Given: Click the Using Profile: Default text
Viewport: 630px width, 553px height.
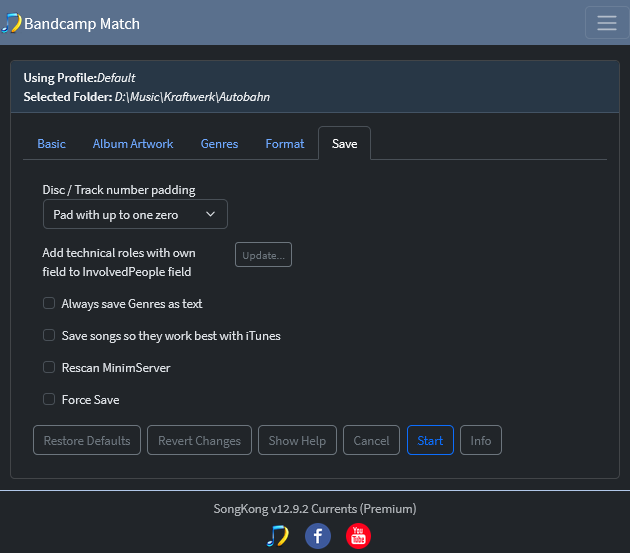Looking at the screenshot, I should [x=79, y=78].
